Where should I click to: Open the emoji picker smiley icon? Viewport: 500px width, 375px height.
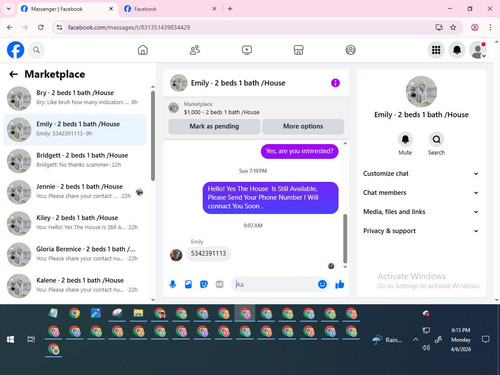point(322,284)
